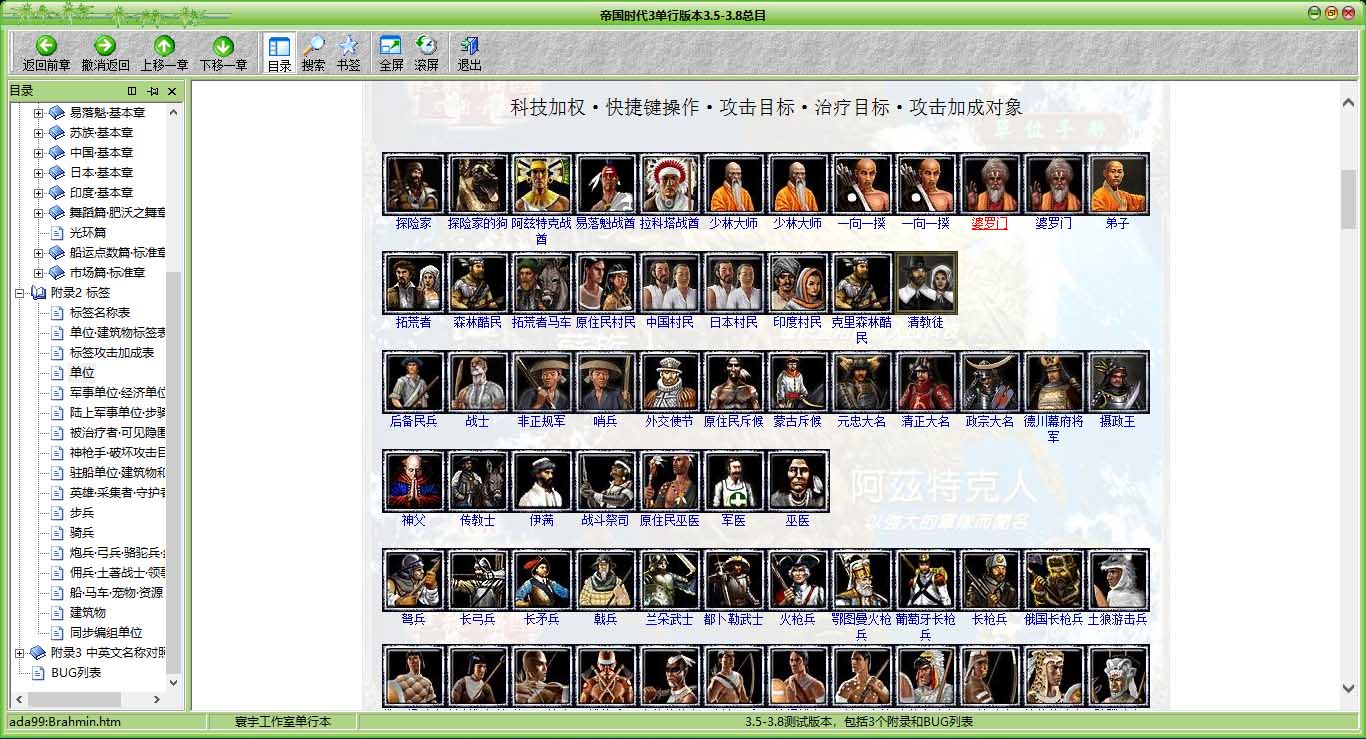1366x739 pixels.
Task: Click the 弩兵 crossbowman portrait
Action: pos(414,580)
